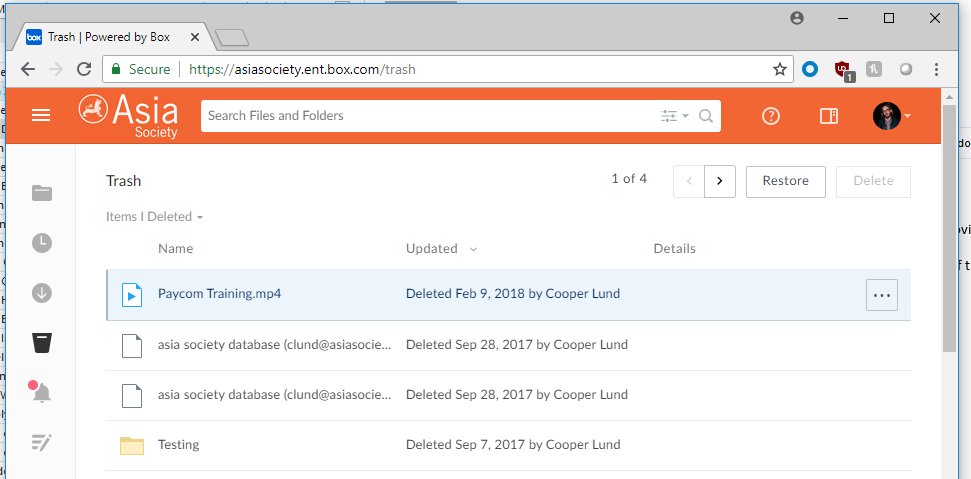Go to previous page of trash
Viewport: 971px width, 479px height.
(x=689, y=181)
